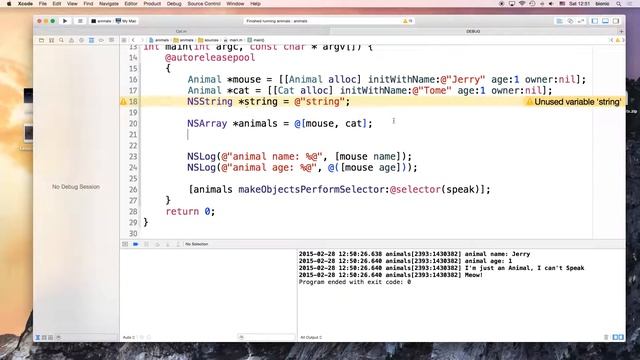The height and width of the screenshot is (360, 640).
Task: Clear the console with trash icon
Action: pyautogui.click(x=606, y=337)
